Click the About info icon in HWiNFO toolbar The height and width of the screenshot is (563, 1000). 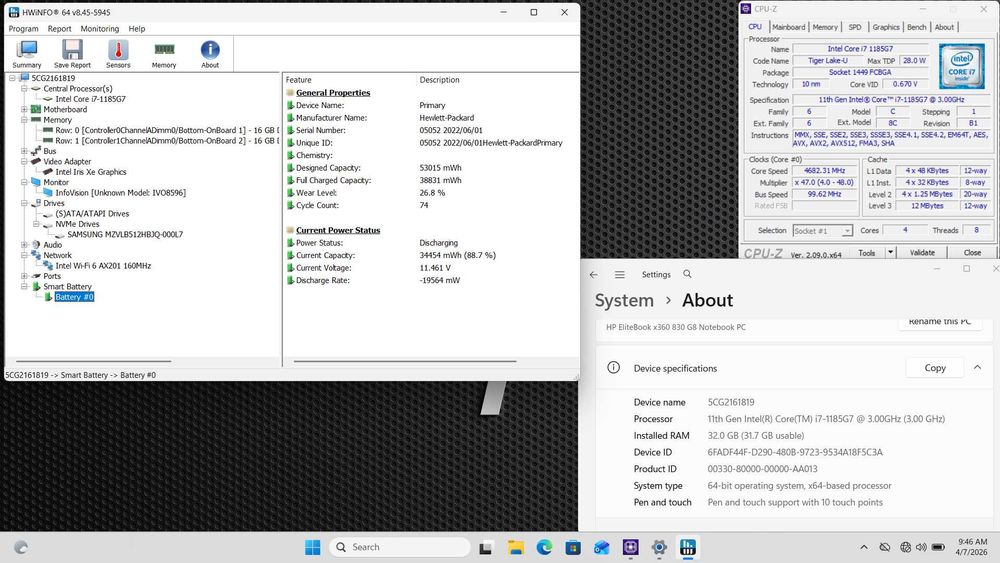tap(210, 54)
